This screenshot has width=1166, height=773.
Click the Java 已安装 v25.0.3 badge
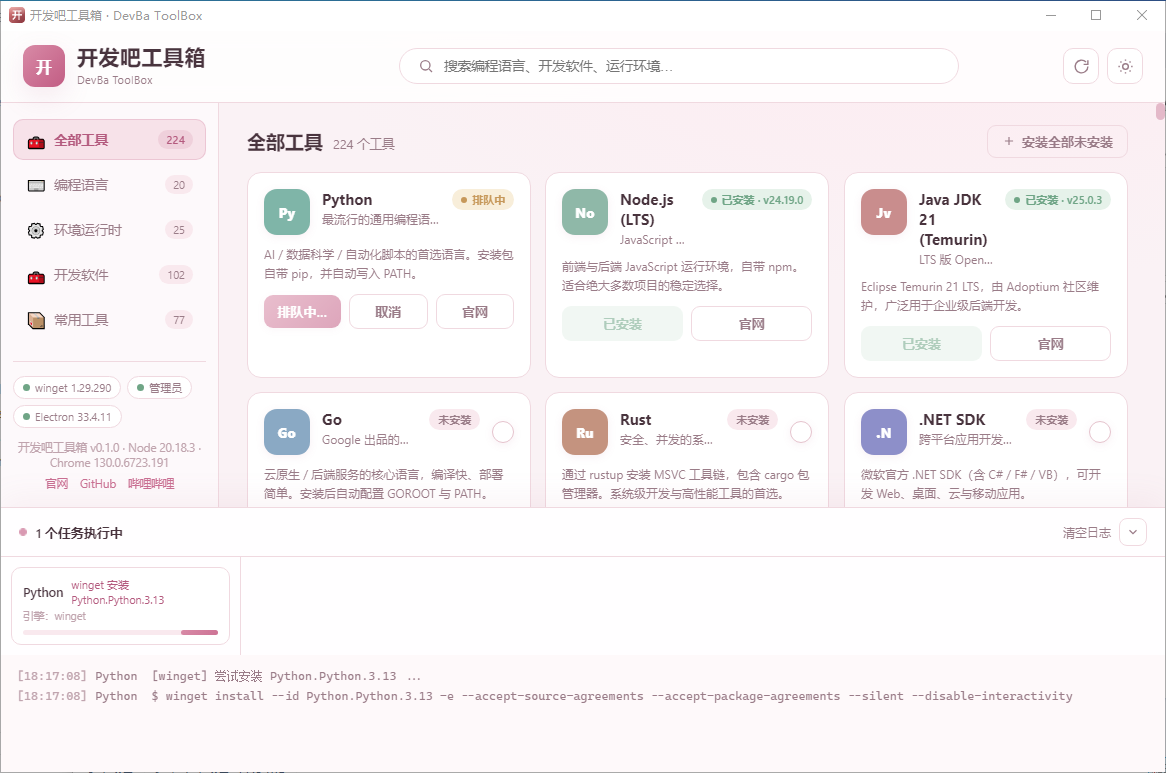pyautogui.click(x=1058, y=200)
